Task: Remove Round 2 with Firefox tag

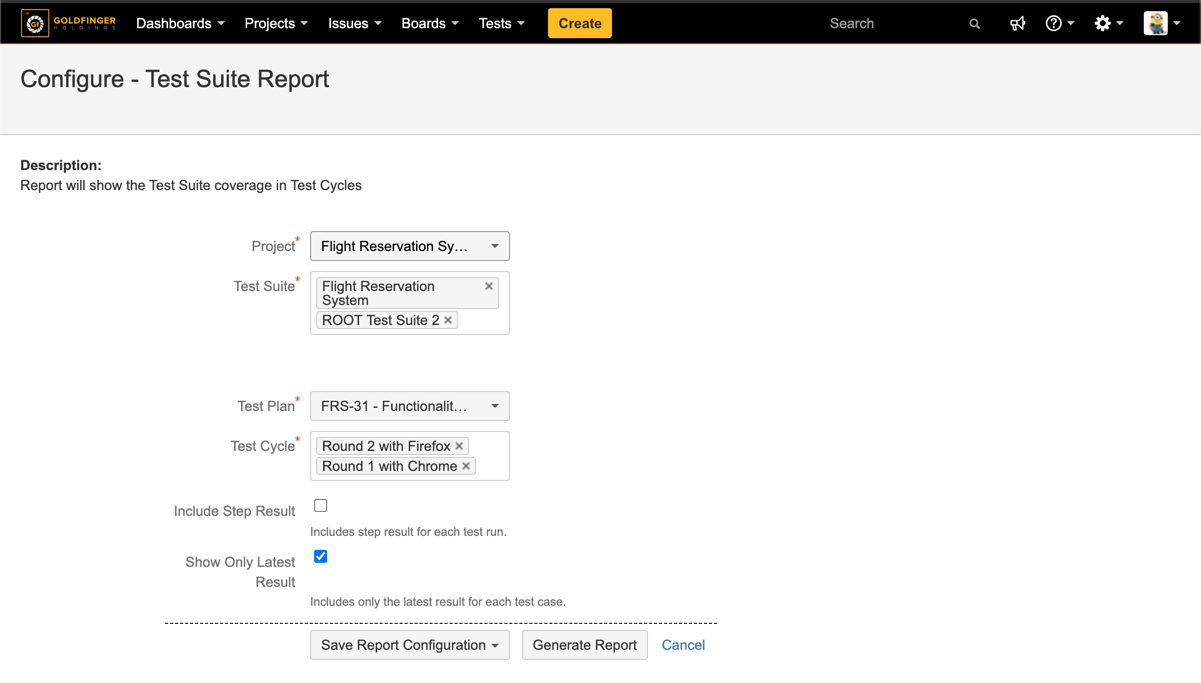Action: pos(459,446)
